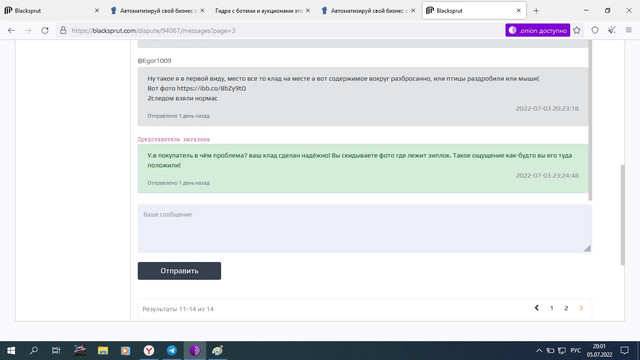Click the Ваше сообщение message box

pos(364,229)
